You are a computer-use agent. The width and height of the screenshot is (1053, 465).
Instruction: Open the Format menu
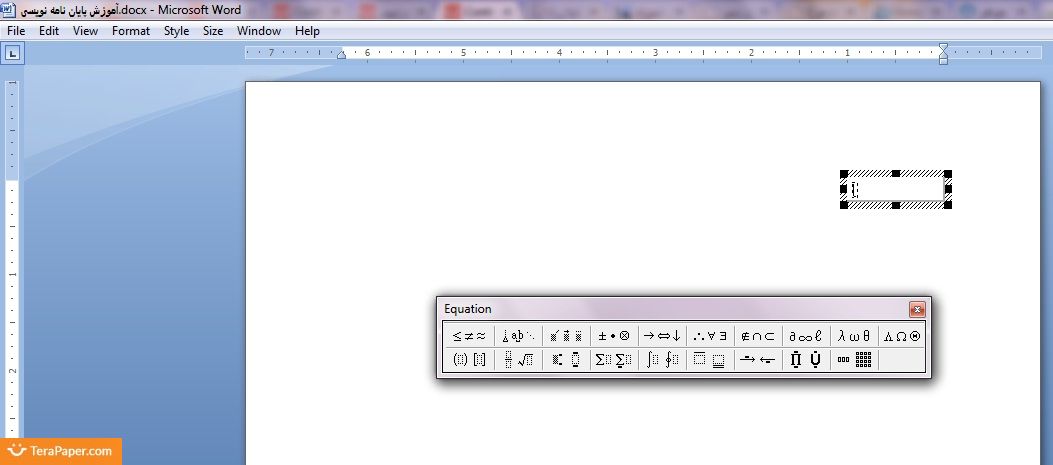(x=131, y=31)
